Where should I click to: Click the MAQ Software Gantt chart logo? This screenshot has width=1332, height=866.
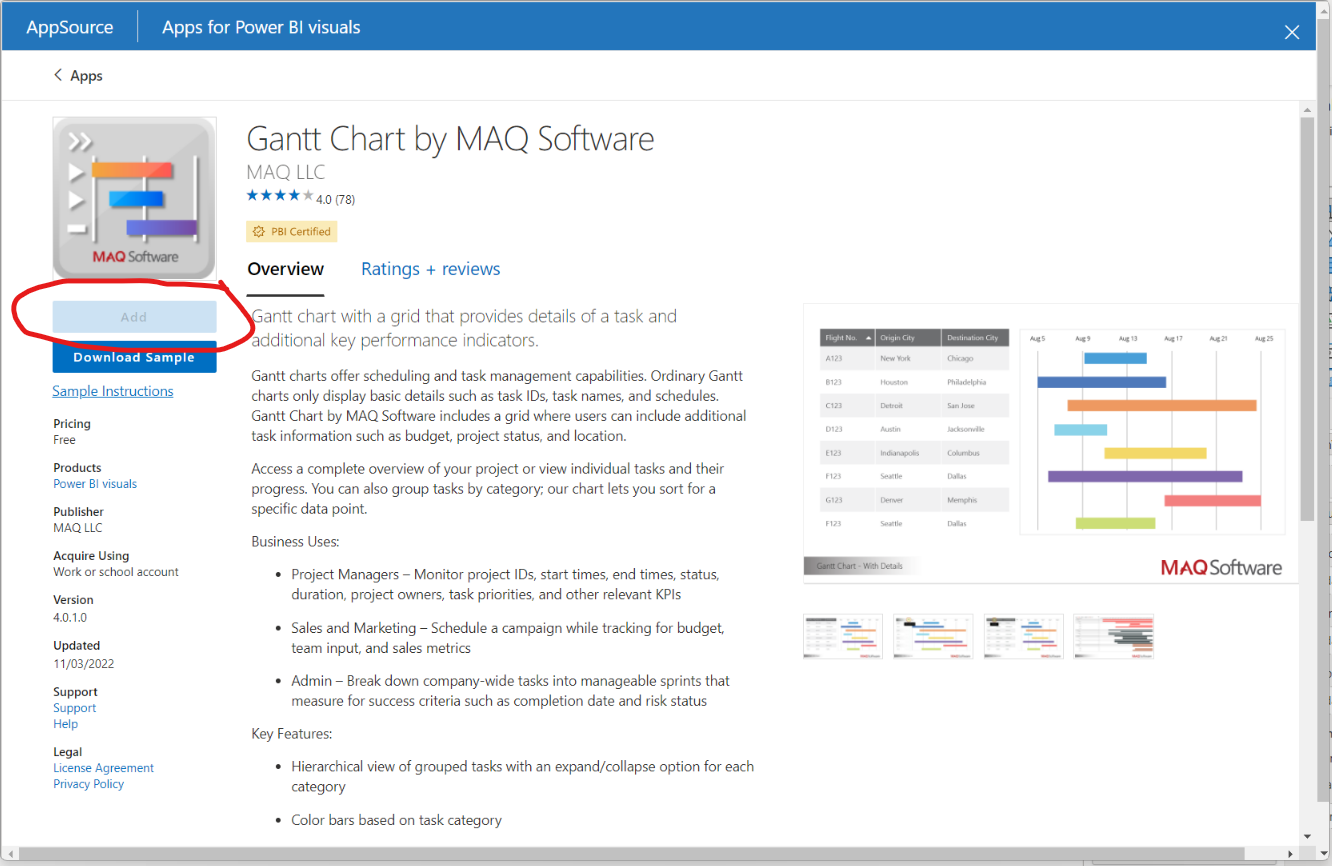point(134,198)
